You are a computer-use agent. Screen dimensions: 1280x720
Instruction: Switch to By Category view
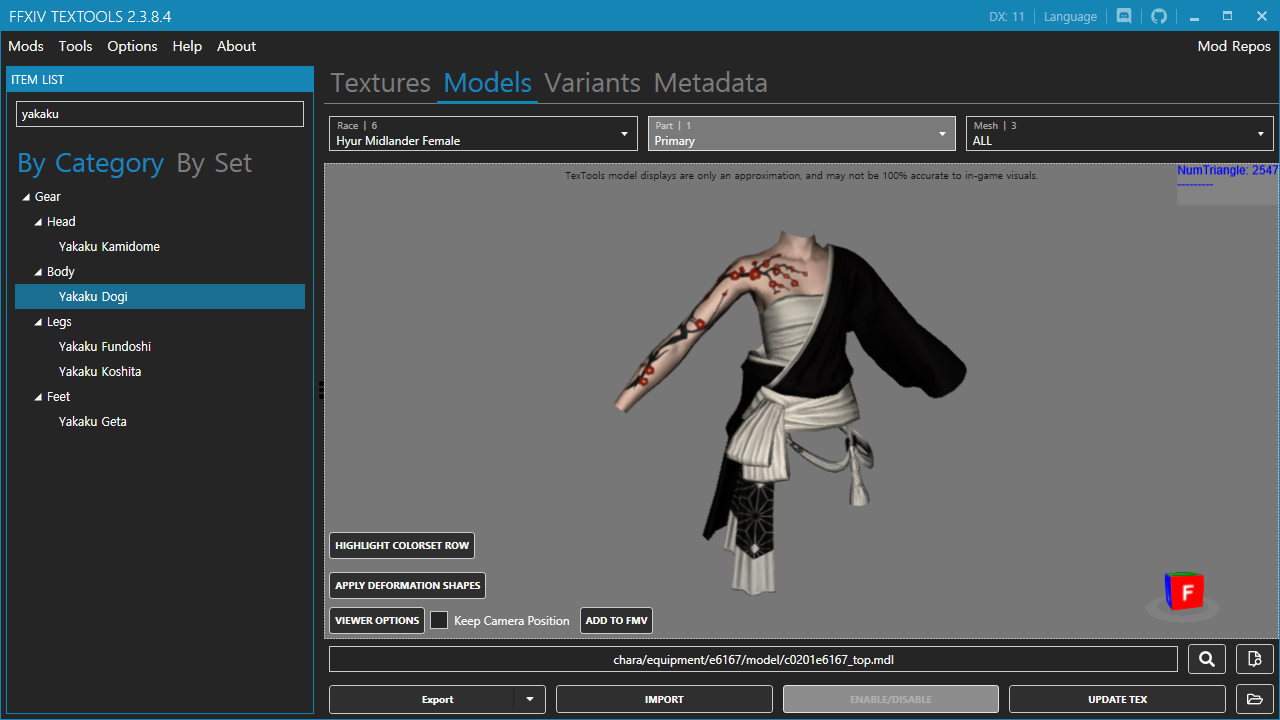pos(91,163)
